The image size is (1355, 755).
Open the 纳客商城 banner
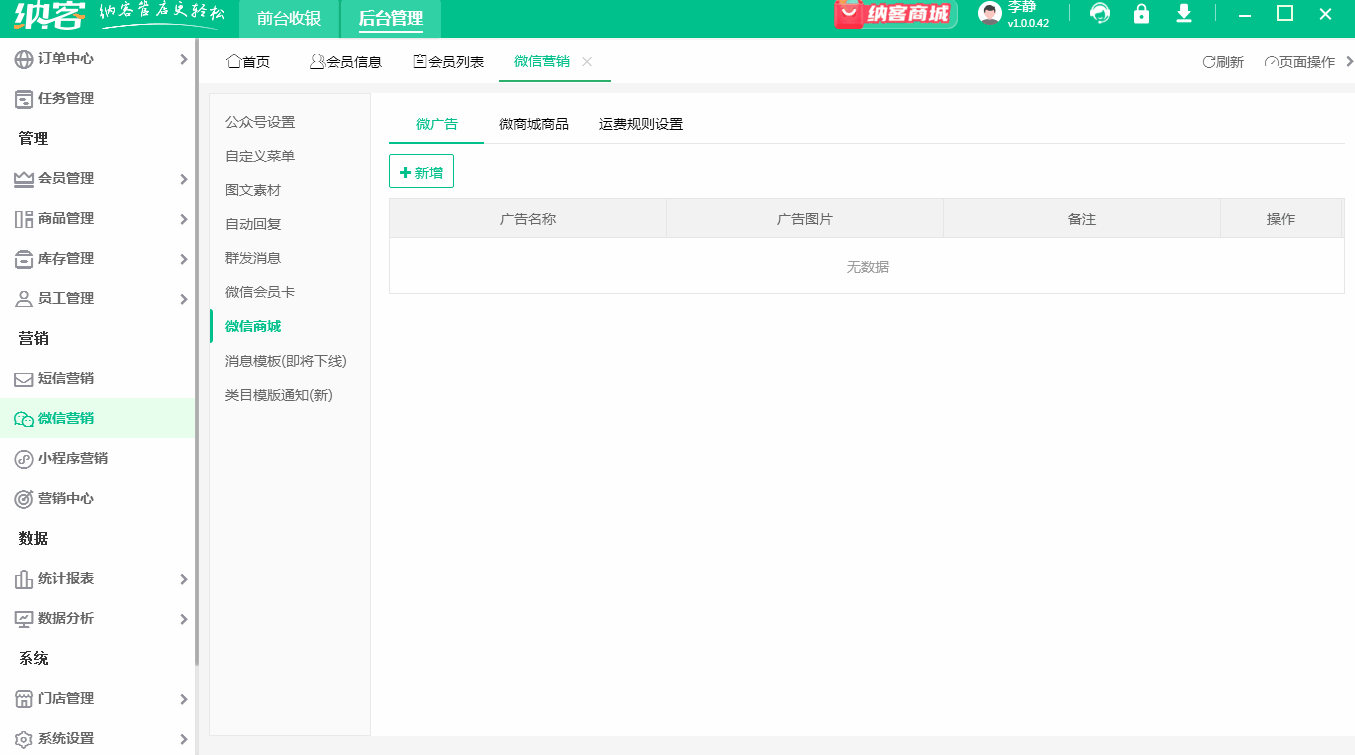pyautogui.click(x=895, y=15)
